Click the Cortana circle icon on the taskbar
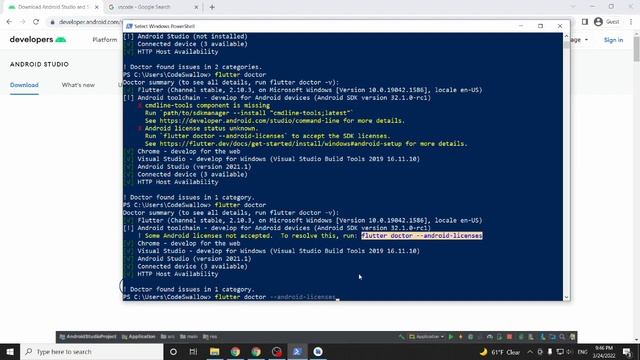Image resolution: width=640 pixels, height=360 pixels. click(173, 351)
